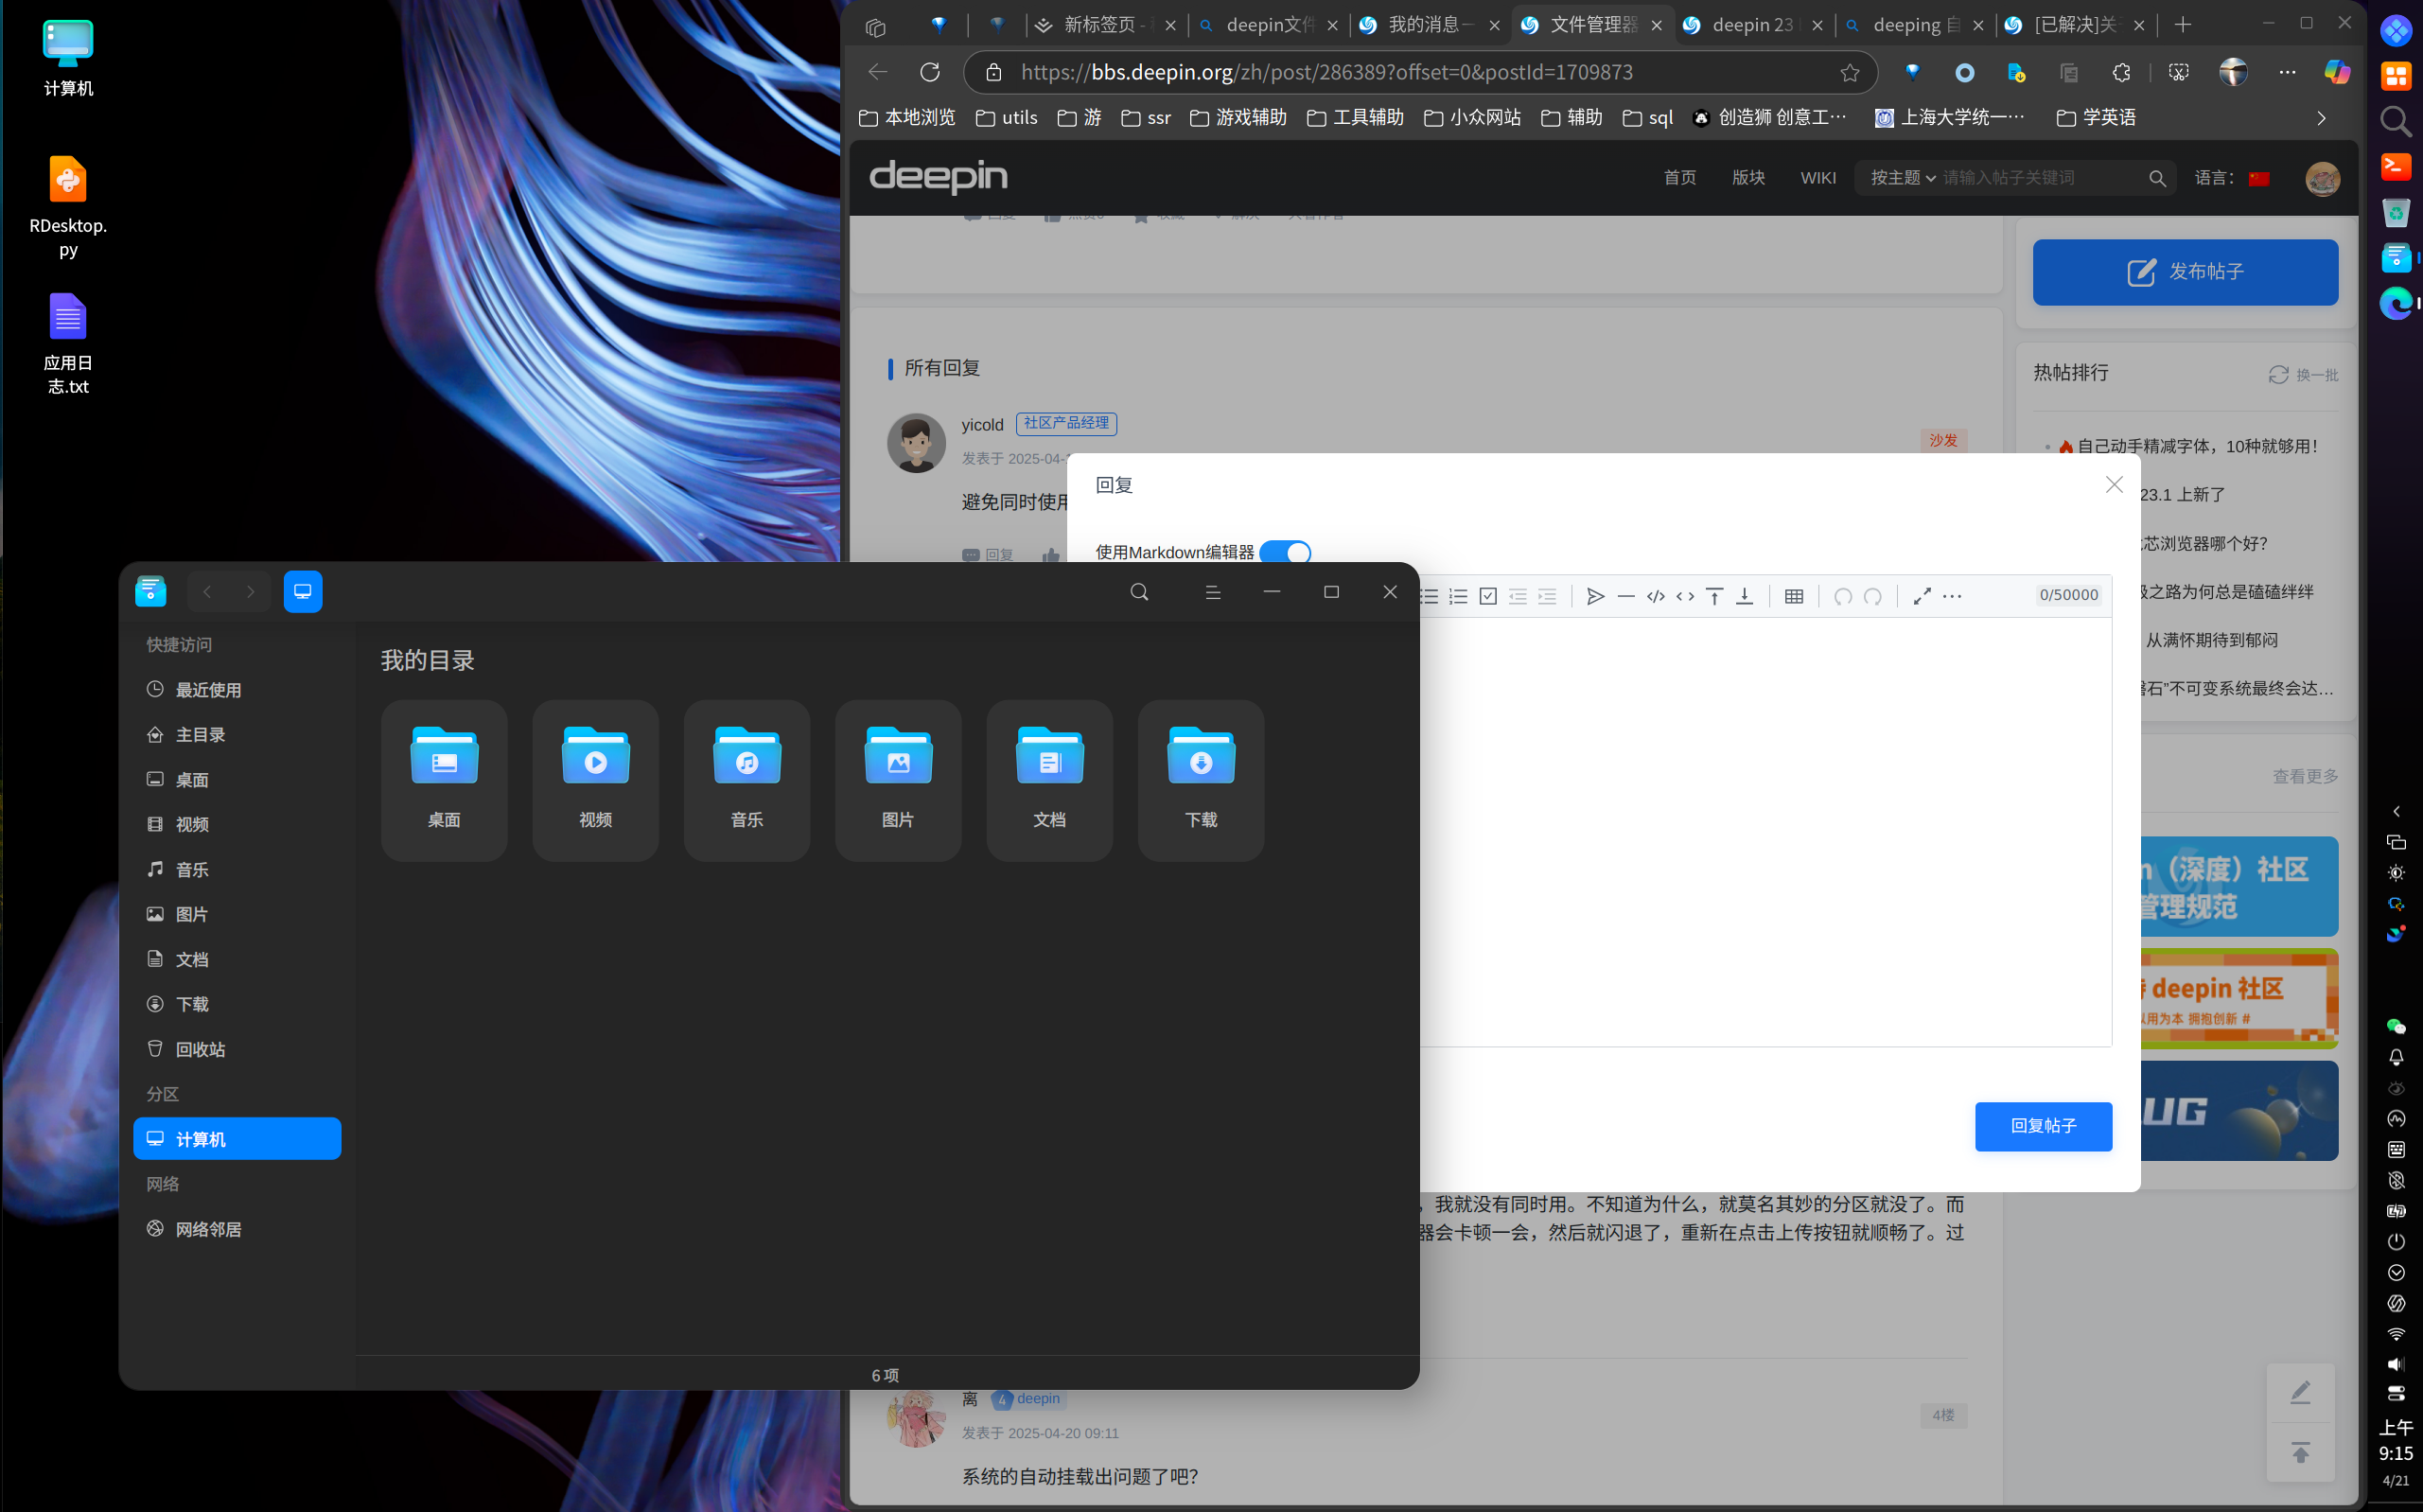Open the browser settings ellipsis menu
2423x1512 pixels.
pos(2287,72)
